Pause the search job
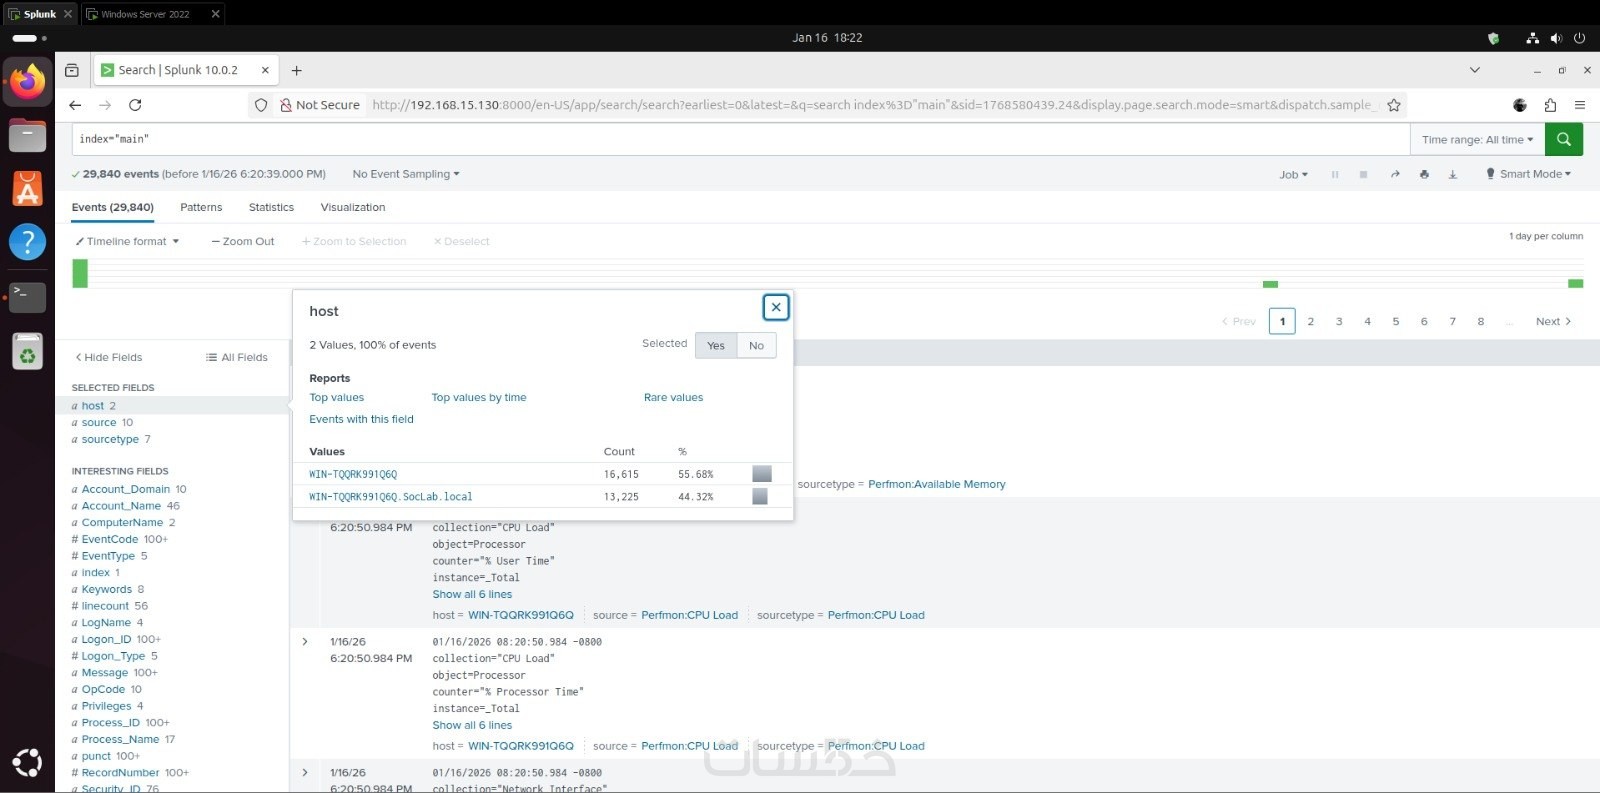 click(1334, 174)
